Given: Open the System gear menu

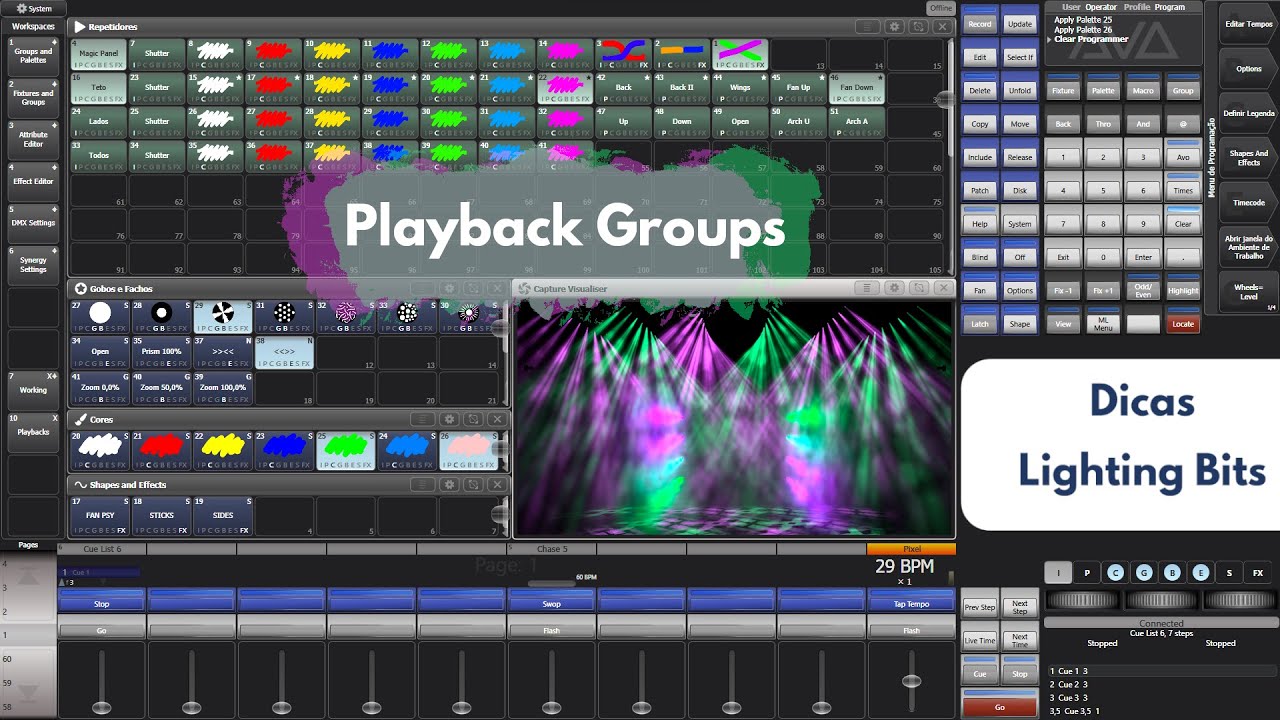Looking at the screenshot, I should pyautogui.click(x=34, y=8).
